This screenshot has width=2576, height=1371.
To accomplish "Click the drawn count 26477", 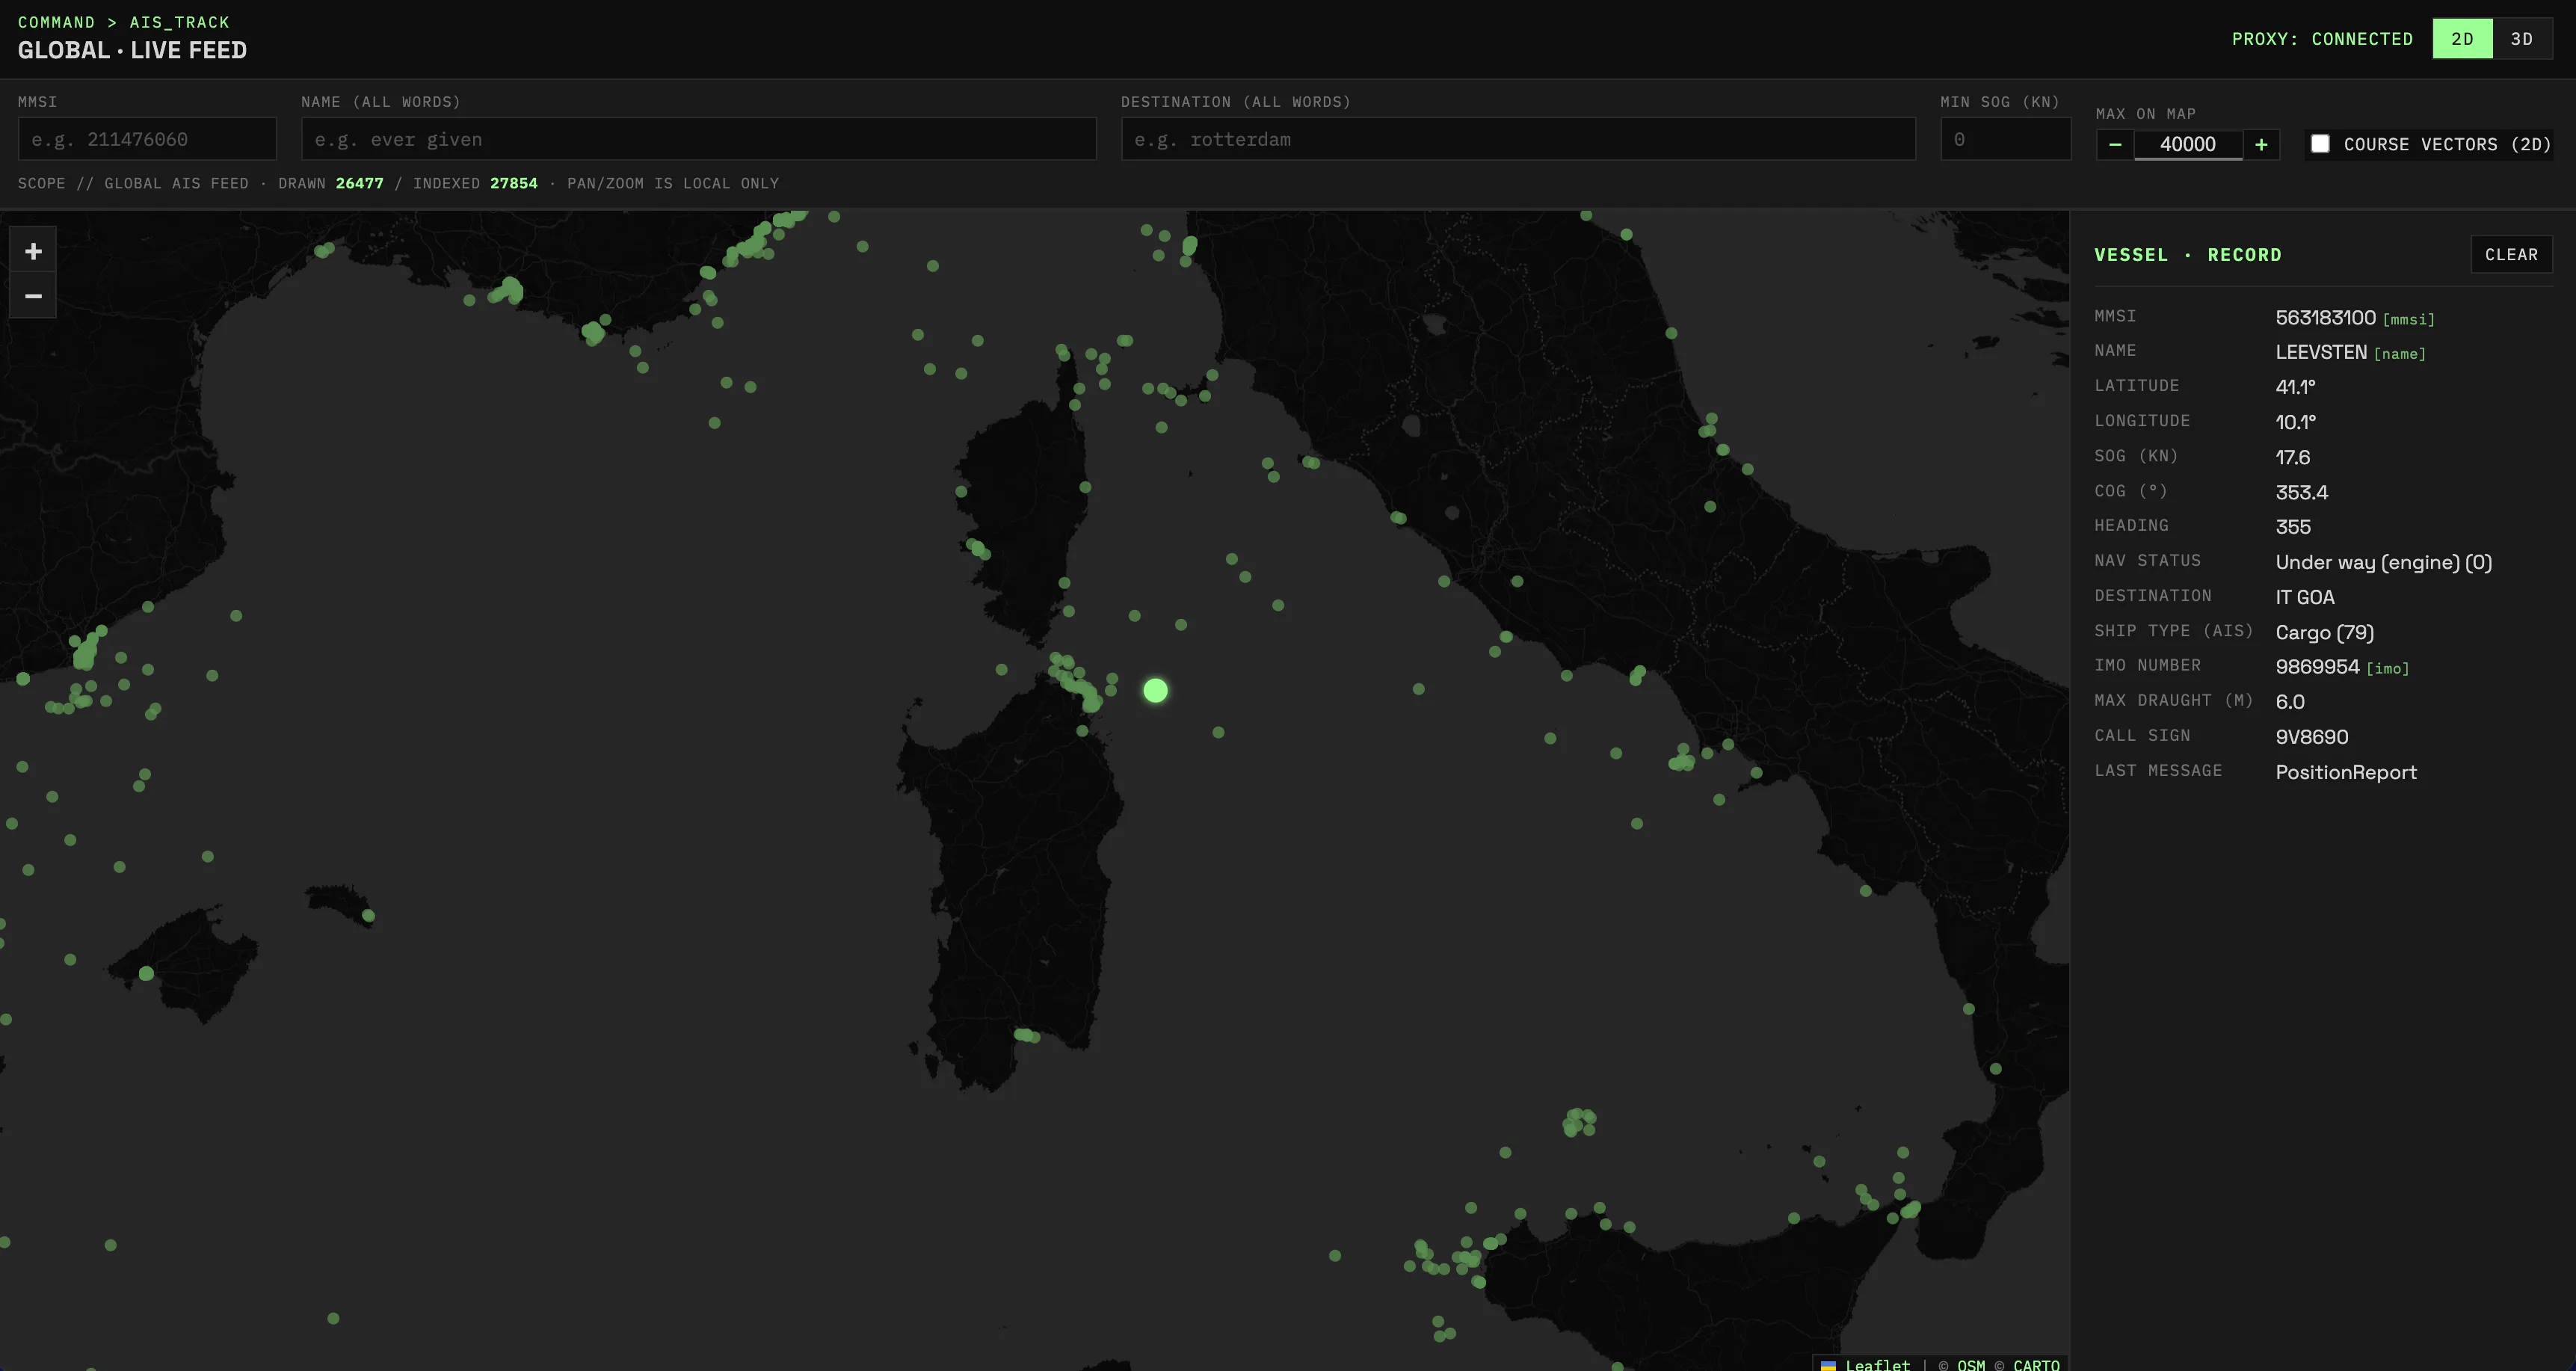I will [x=360, y=183].
